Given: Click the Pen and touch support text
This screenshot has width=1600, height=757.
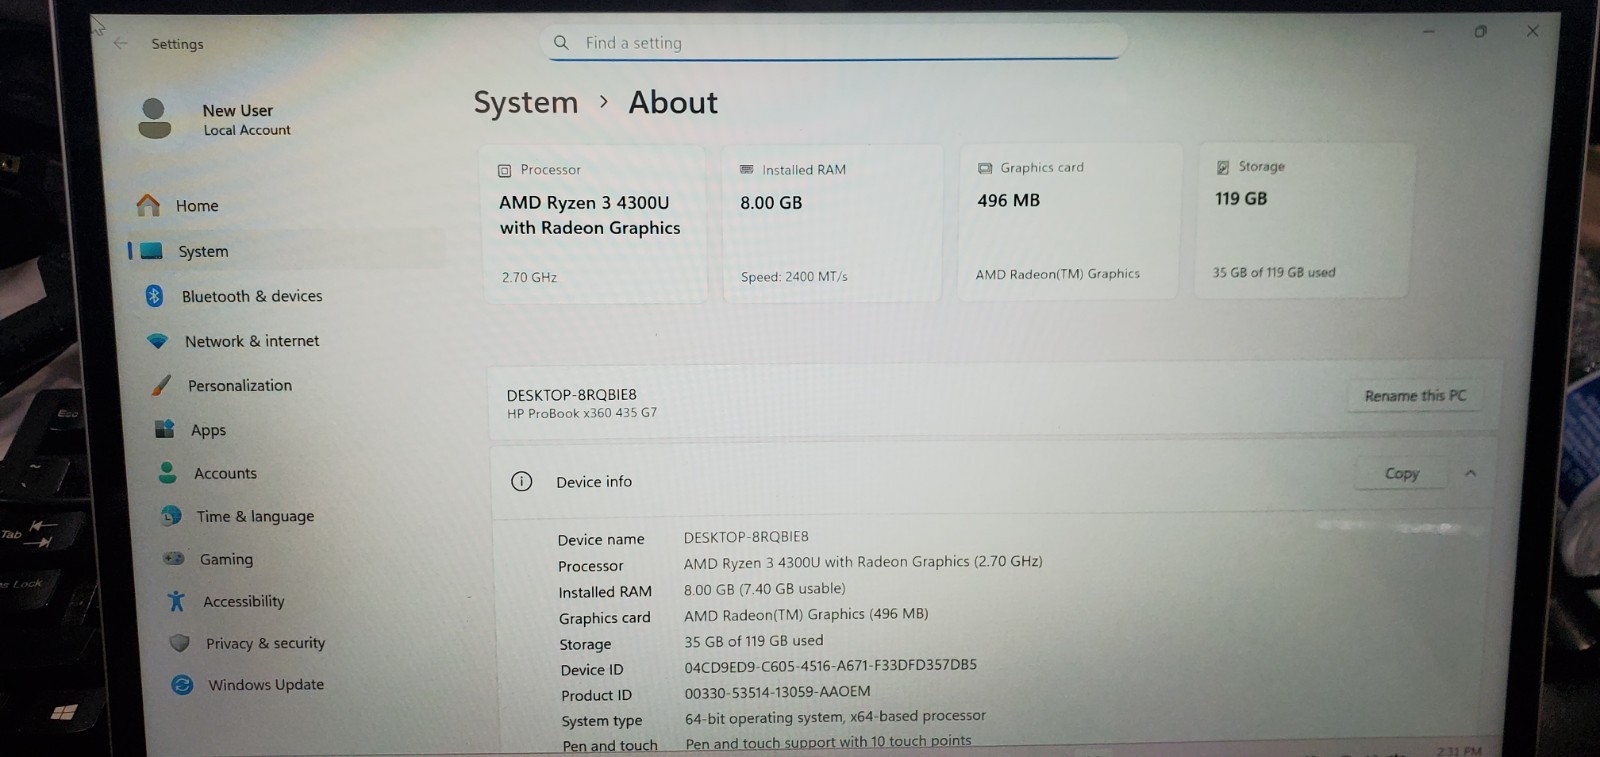Looking at the screenshot, I should click(x=828, y=742).
